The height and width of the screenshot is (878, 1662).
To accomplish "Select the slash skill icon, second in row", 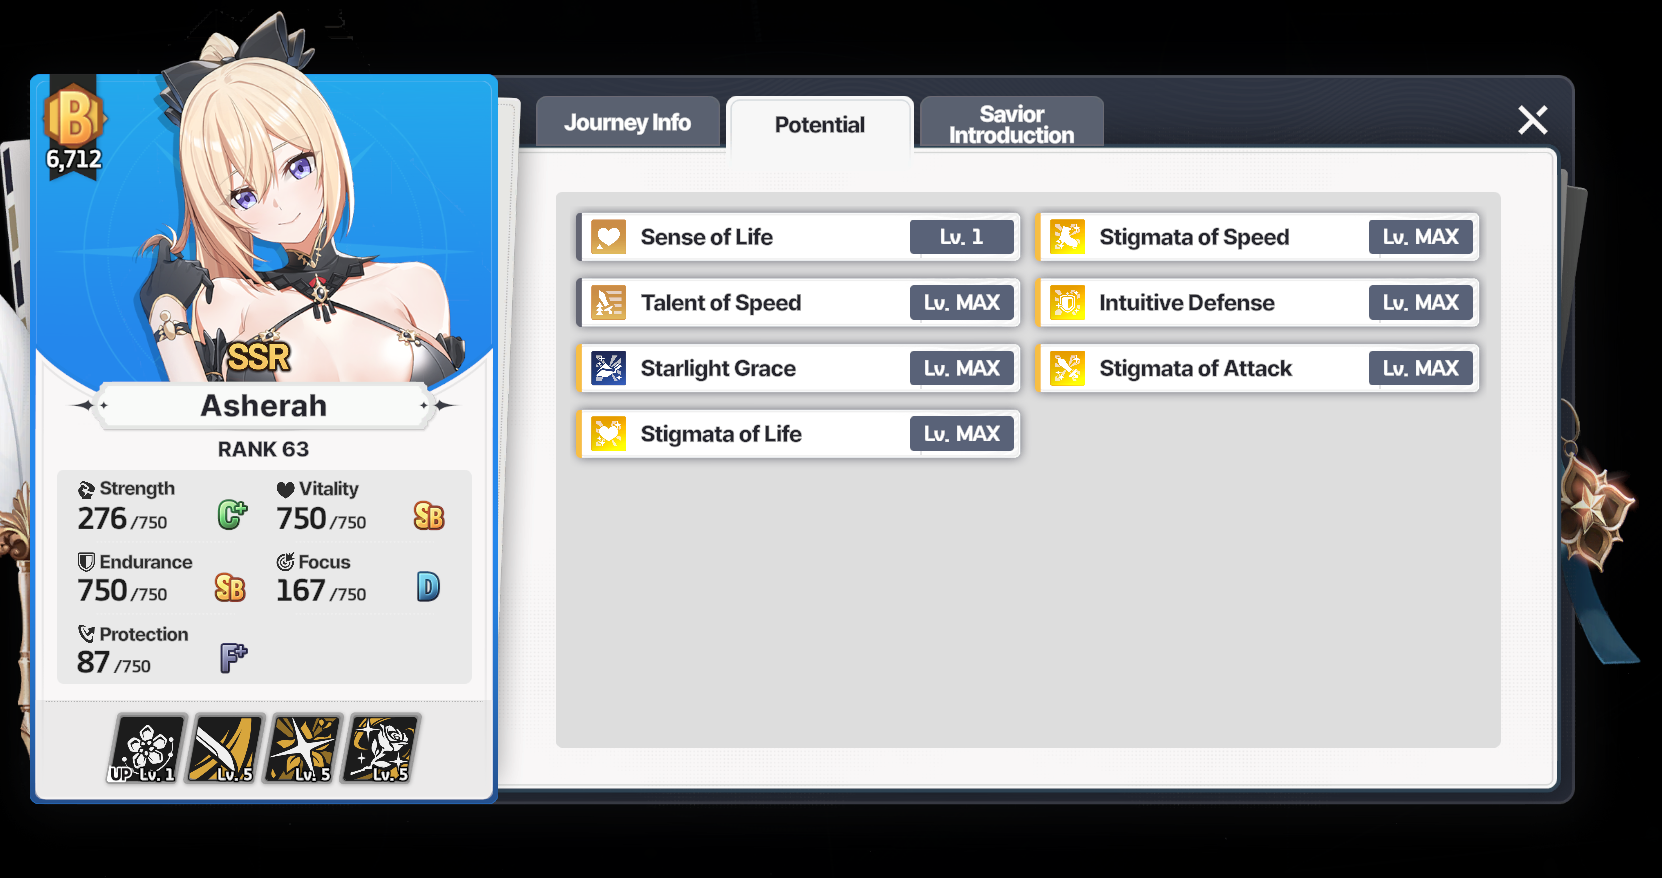I will [x=226, y=748].
